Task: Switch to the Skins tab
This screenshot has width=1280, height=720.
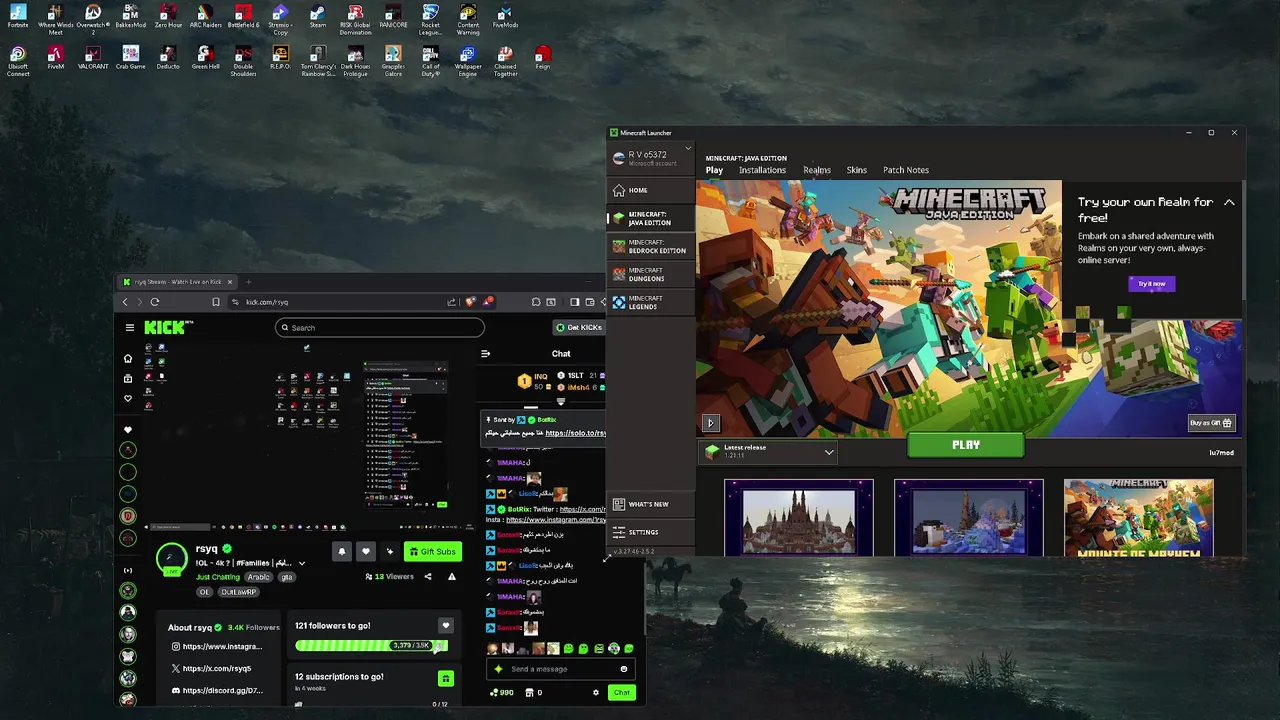Action: [857, 170]
